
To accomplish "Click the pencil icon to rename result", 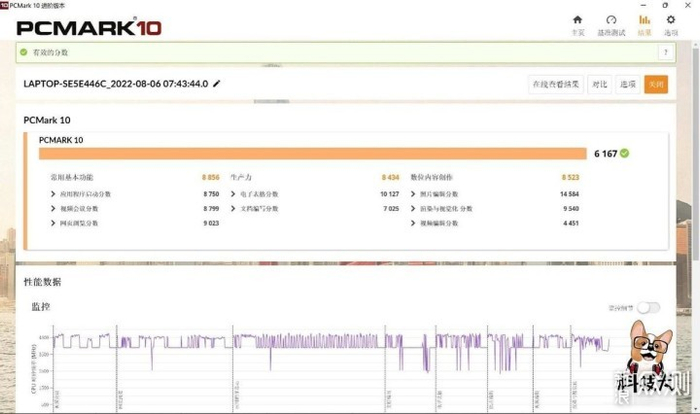I will [x=217, y=84].
